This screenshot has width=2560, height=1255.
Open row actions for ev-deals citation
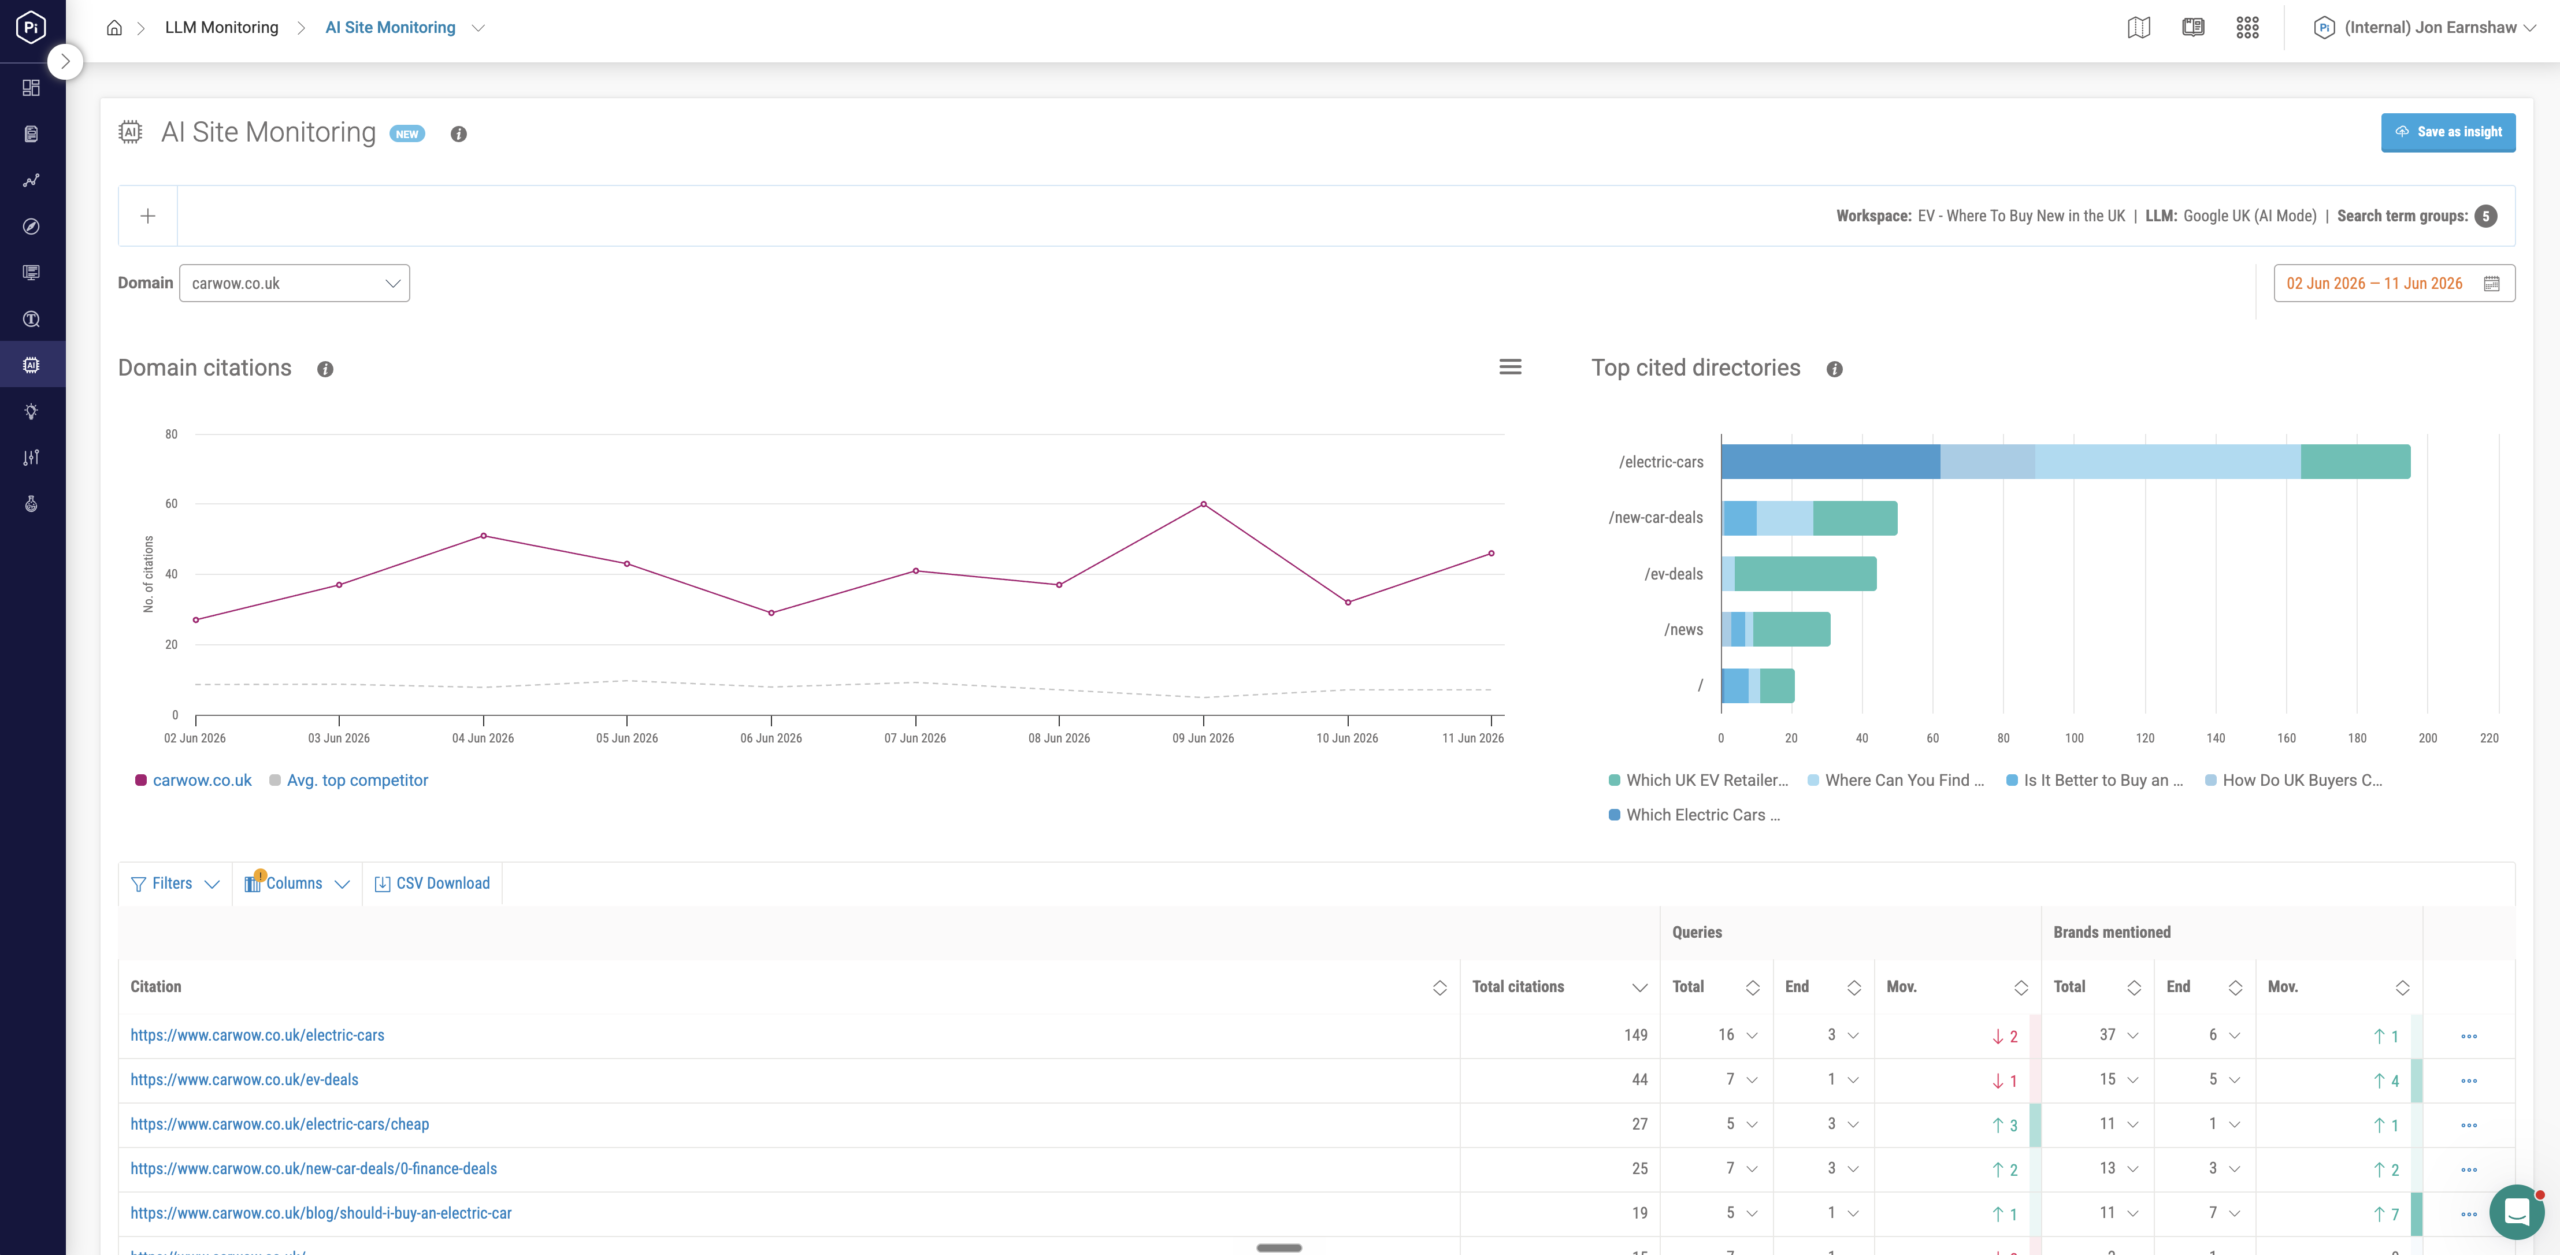(x=2468, y=1080)
